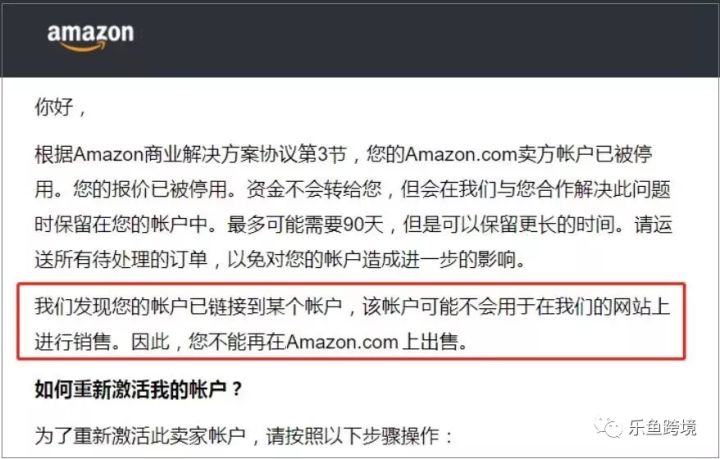The width and height of the screenshot is (720, 459).
Task: Click the greeting 你好 text
Action: (x=54, y=107)
